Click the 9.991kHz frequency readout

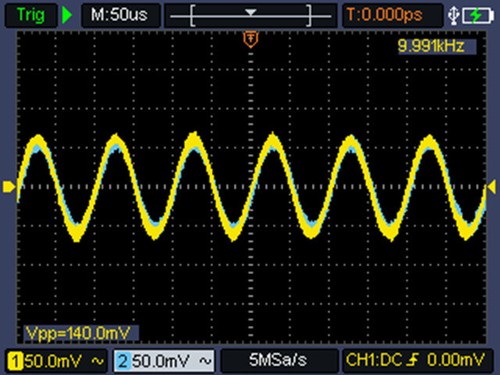pyautogui.click(x=437, y=46)
